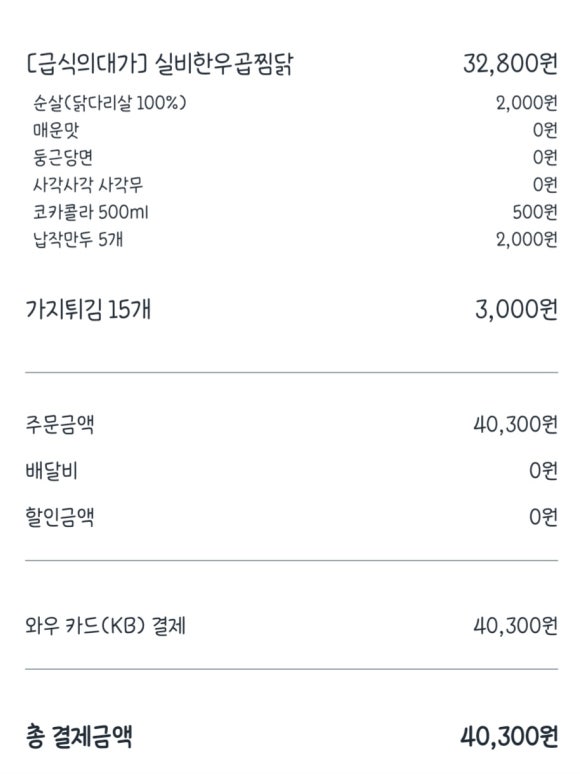The height and width of the screenshot is (774, 580).
Task: Click the 32,800원 price
Action: coord(510,64)
